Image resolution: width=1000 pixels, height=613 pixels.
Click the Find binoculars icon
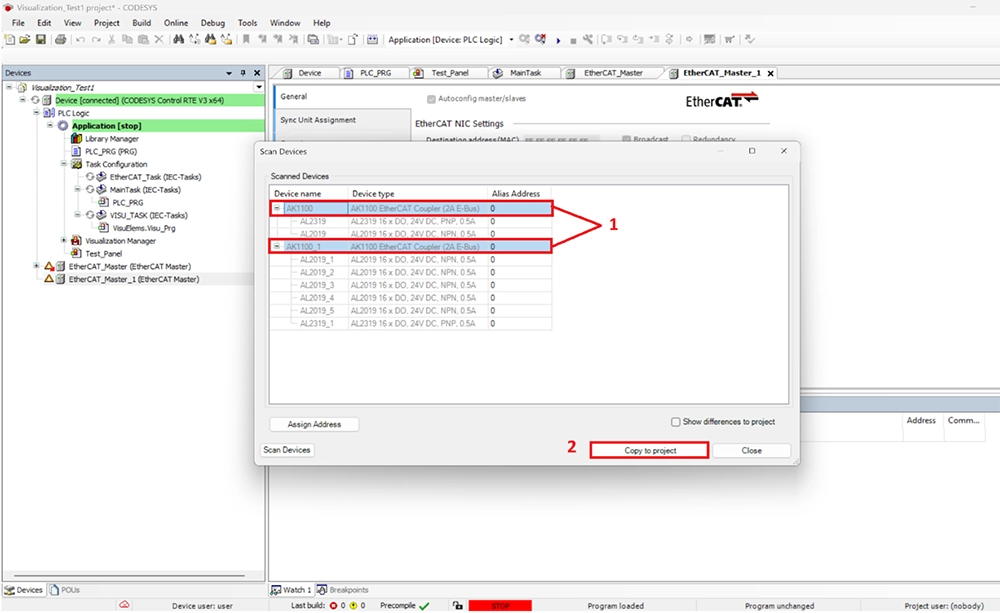pyautogui.click(x=179, y=40)
